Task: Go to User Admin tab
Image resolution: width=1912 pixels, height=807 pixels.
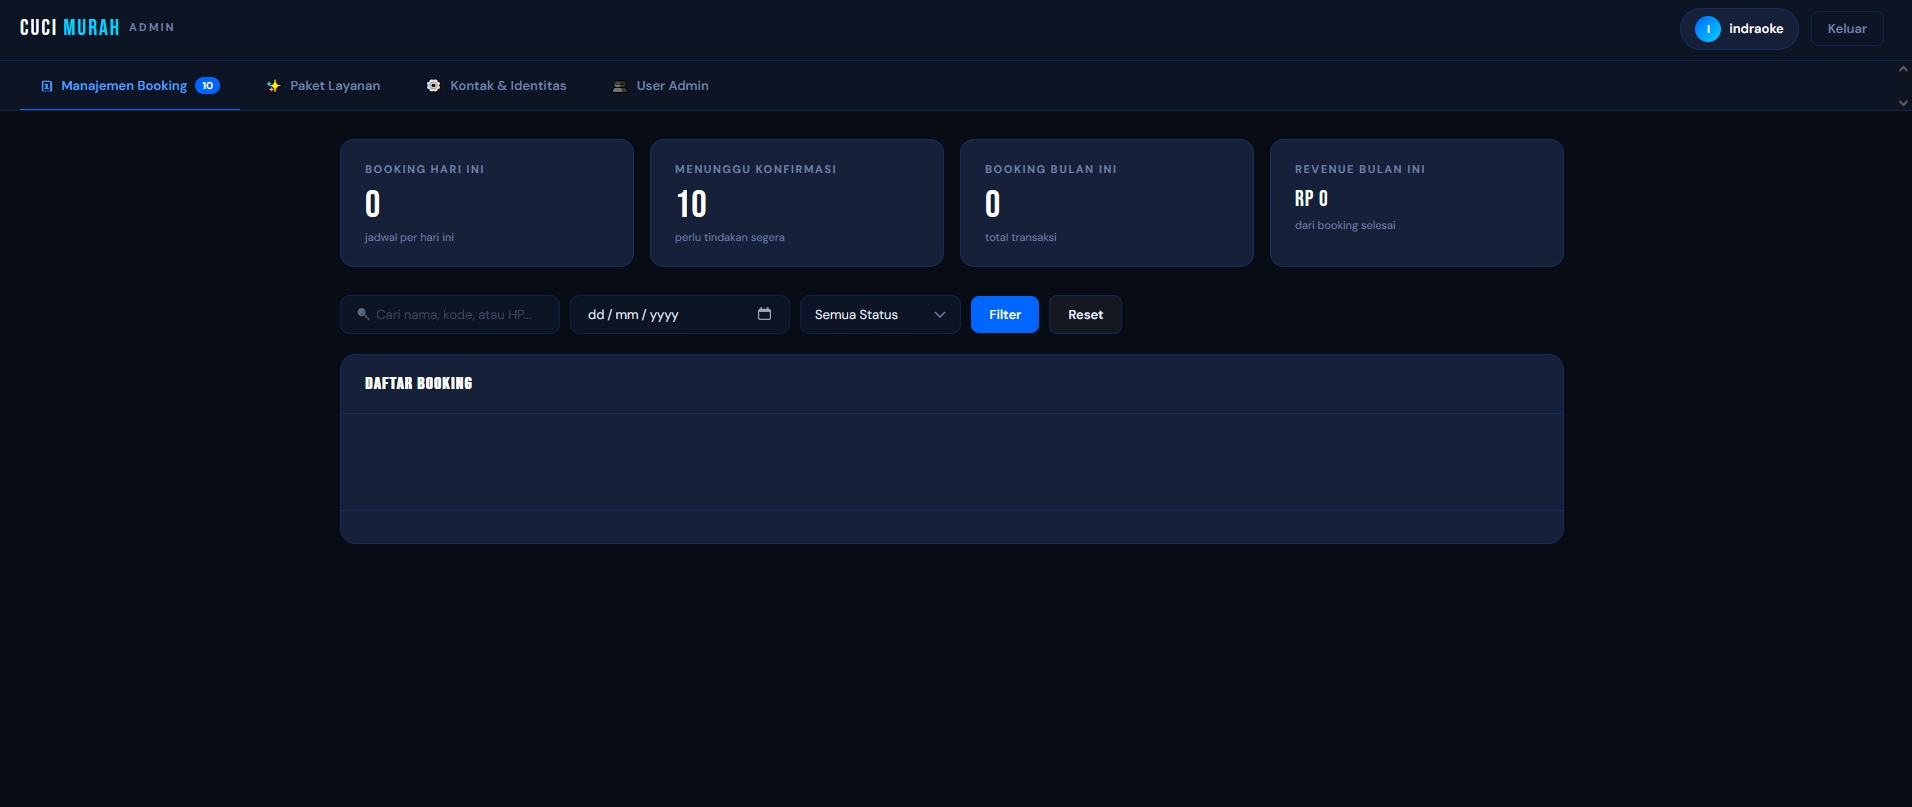Action: tap(660, 86)
